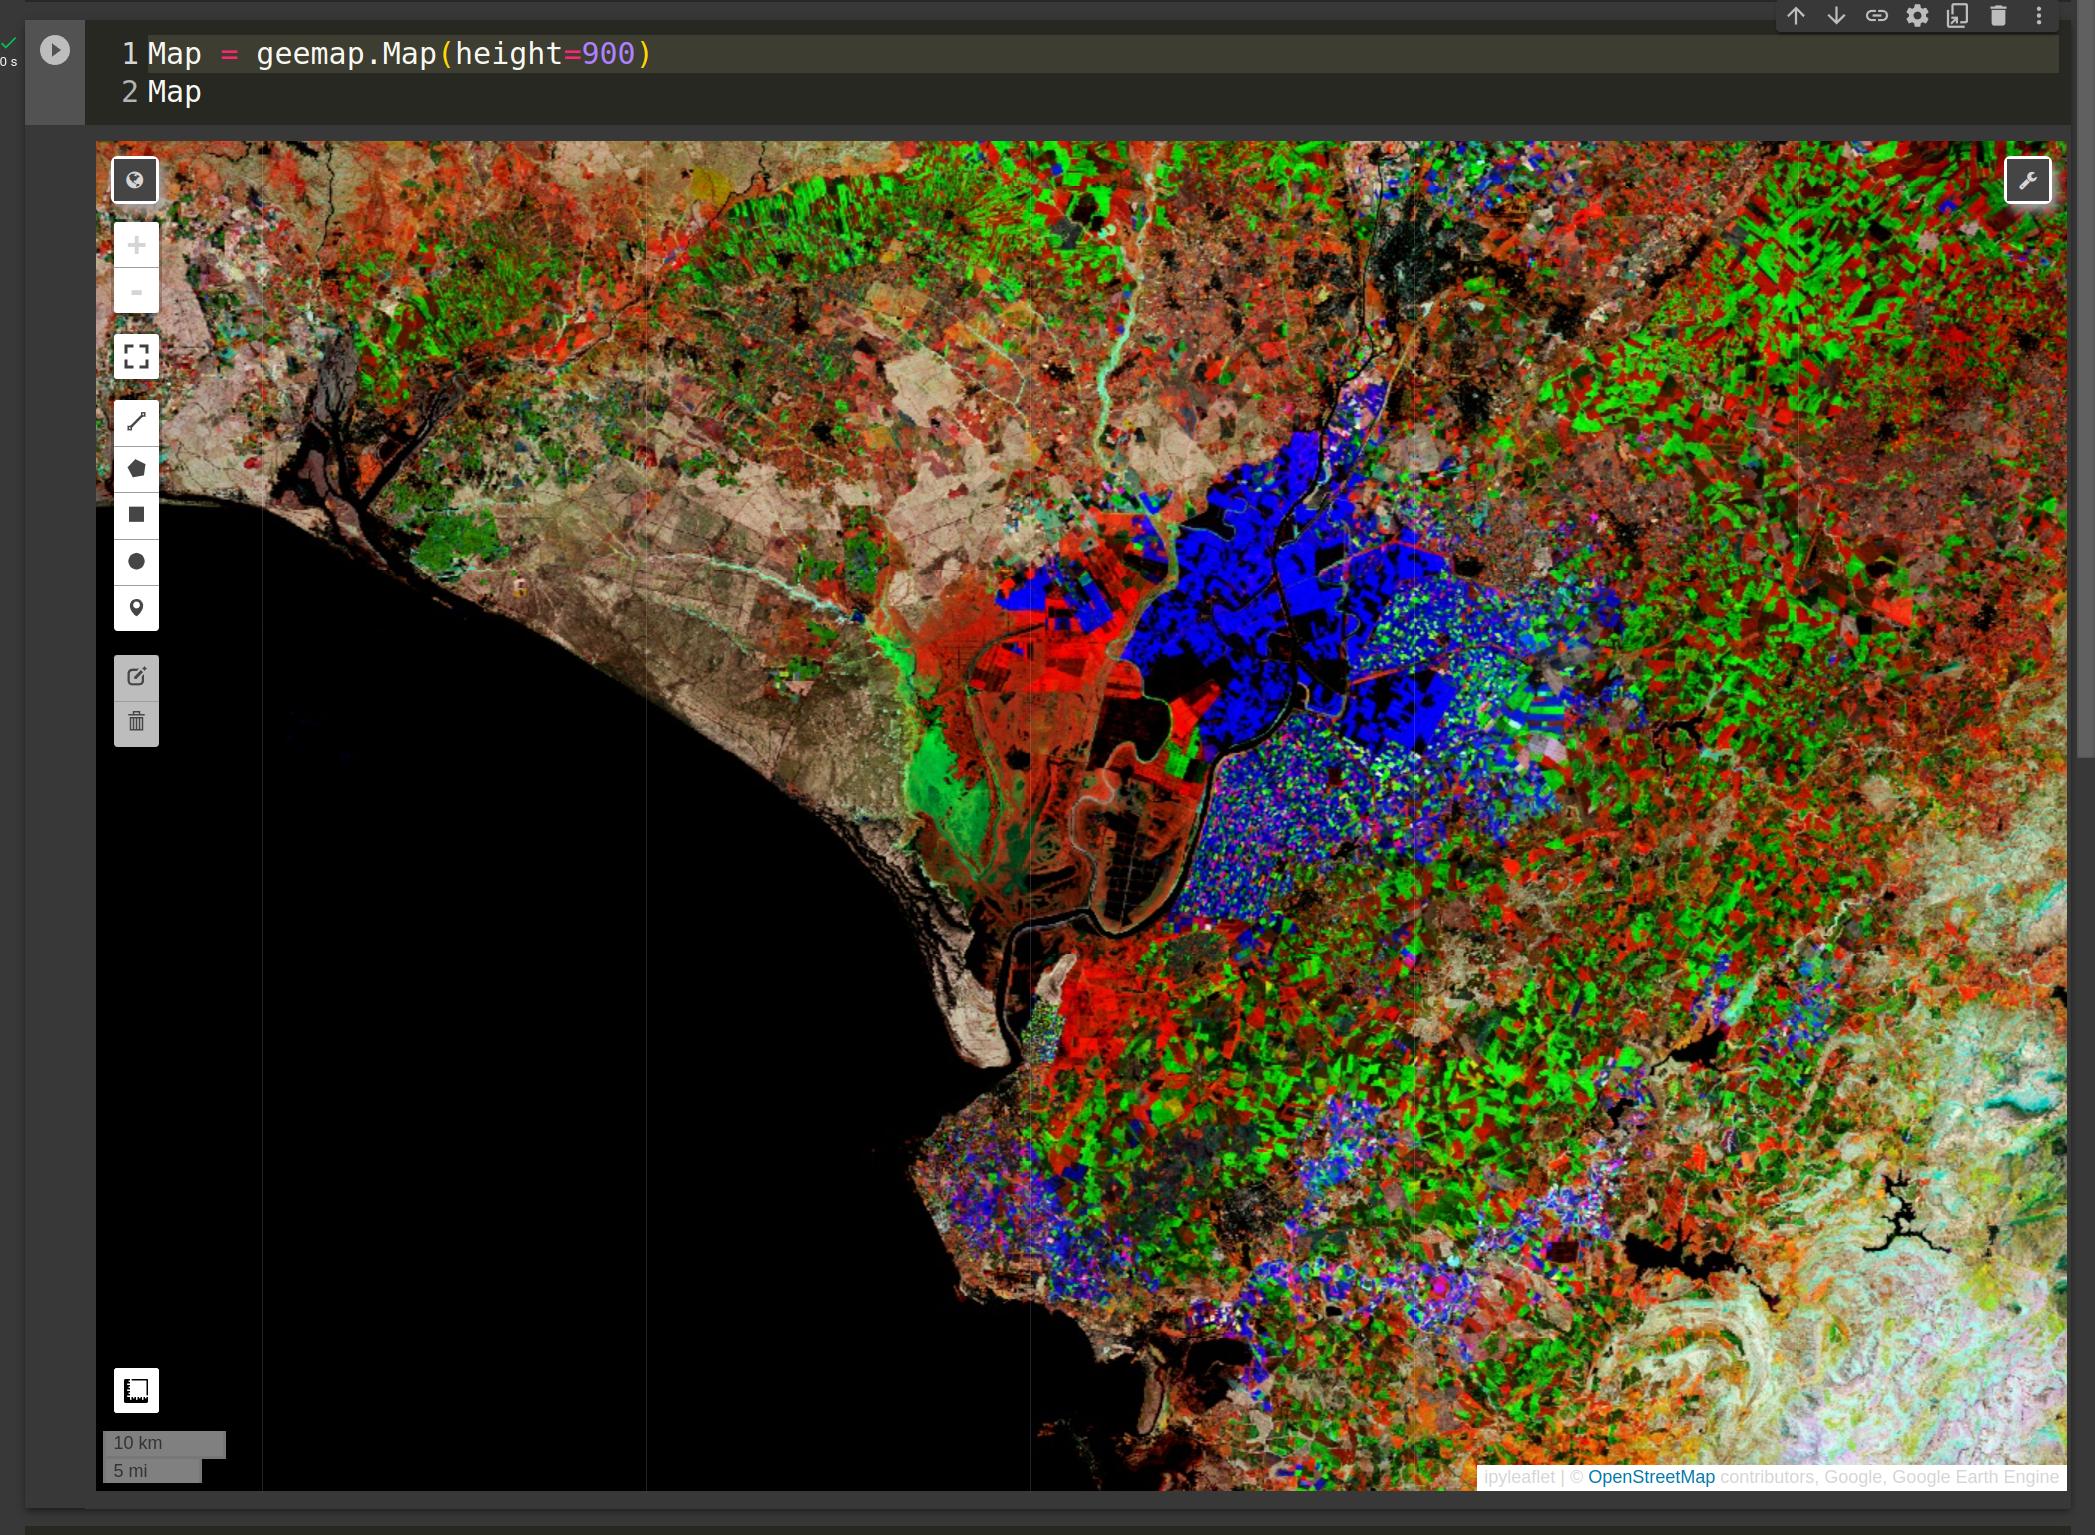This screenshot has height=1535, width=2095.
Task: Select the draw circle tool
Action: click(136, 561)
